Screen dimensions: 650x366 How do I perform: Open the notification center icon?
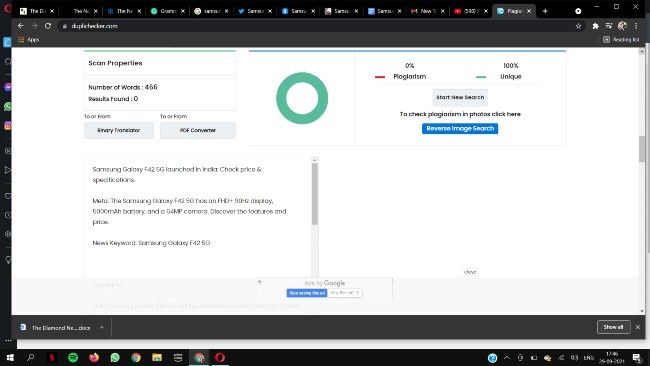tap(637, 357)
